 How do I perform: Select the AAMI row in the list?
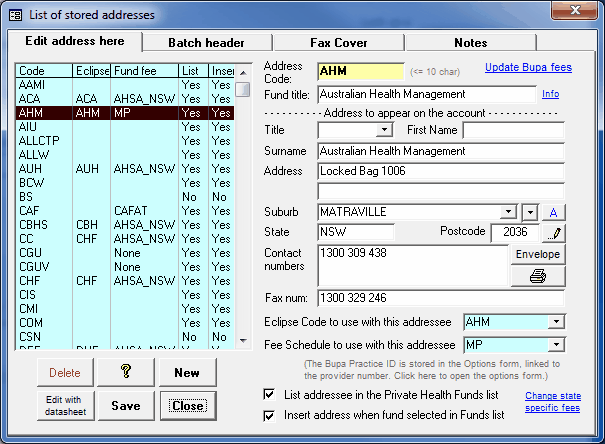(125, 84)
